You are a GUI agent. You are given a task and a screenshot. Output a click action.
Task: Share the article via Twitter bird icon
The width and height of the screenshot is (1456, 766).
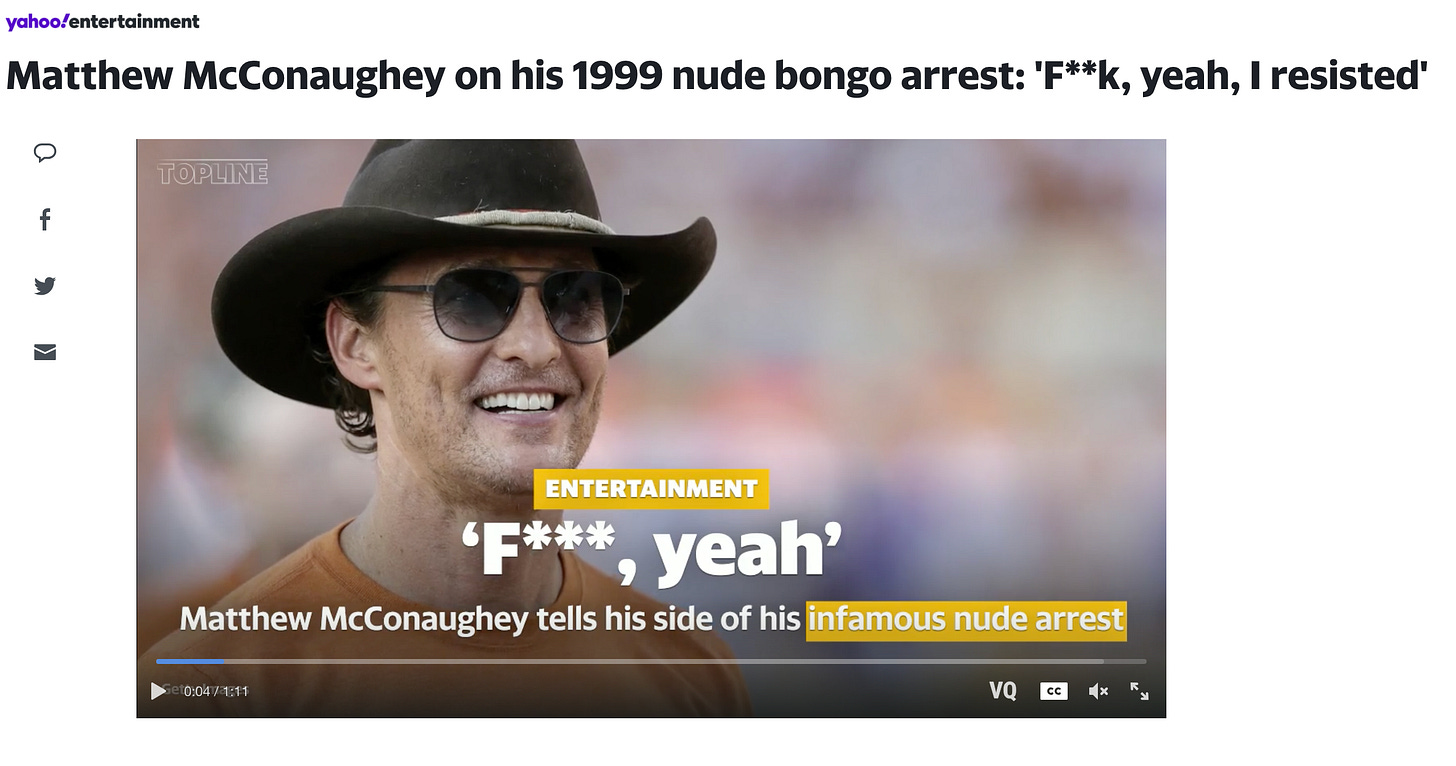(45, 286)
